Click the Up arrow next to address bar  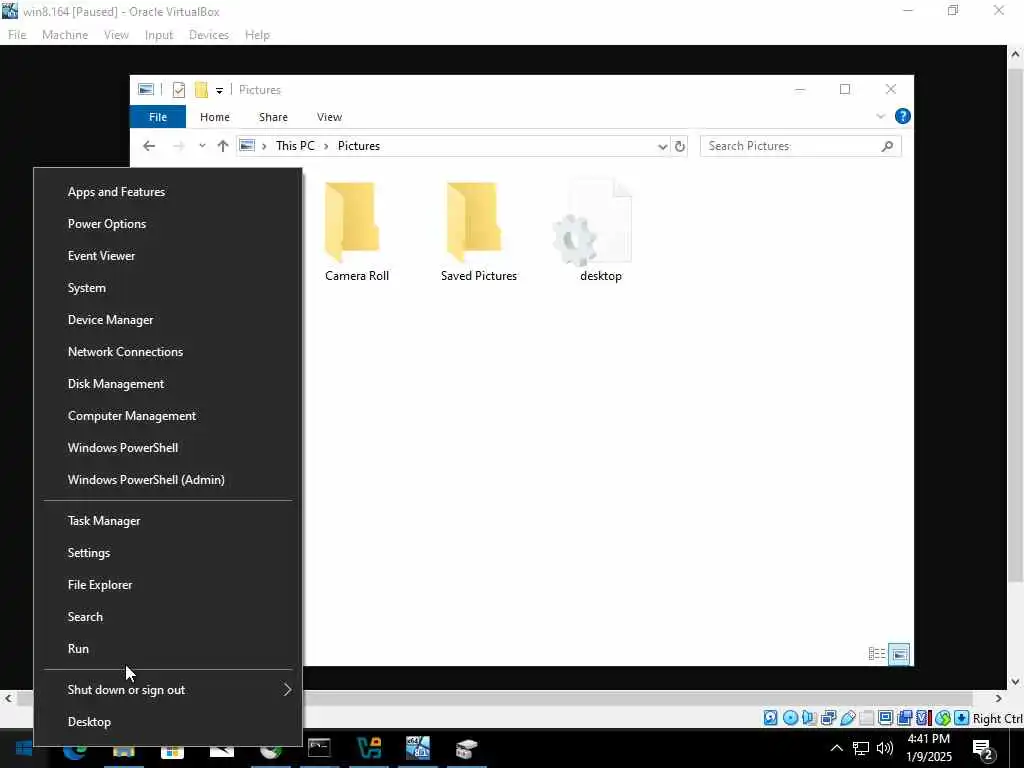[223, 146]
